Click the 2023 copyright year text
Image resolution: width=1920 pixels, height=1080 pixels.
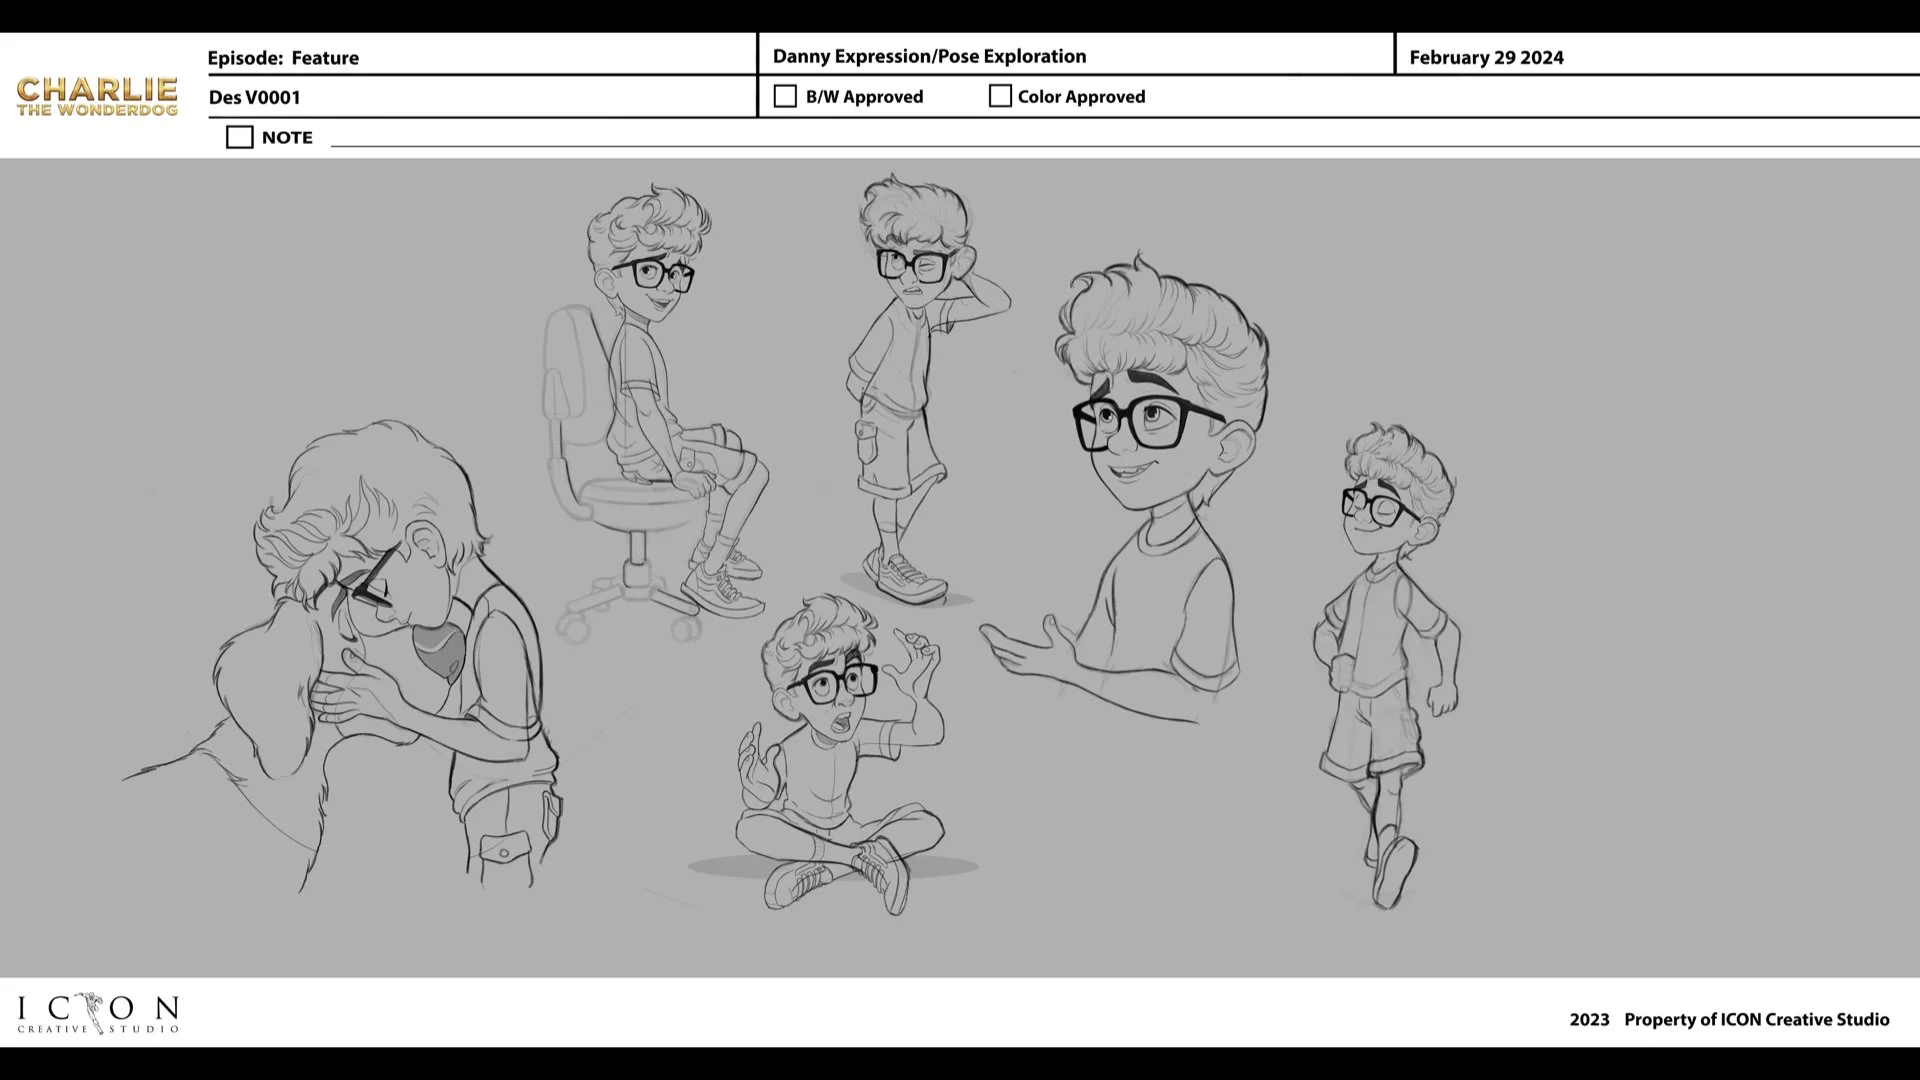click(x=1589, y=1019)
